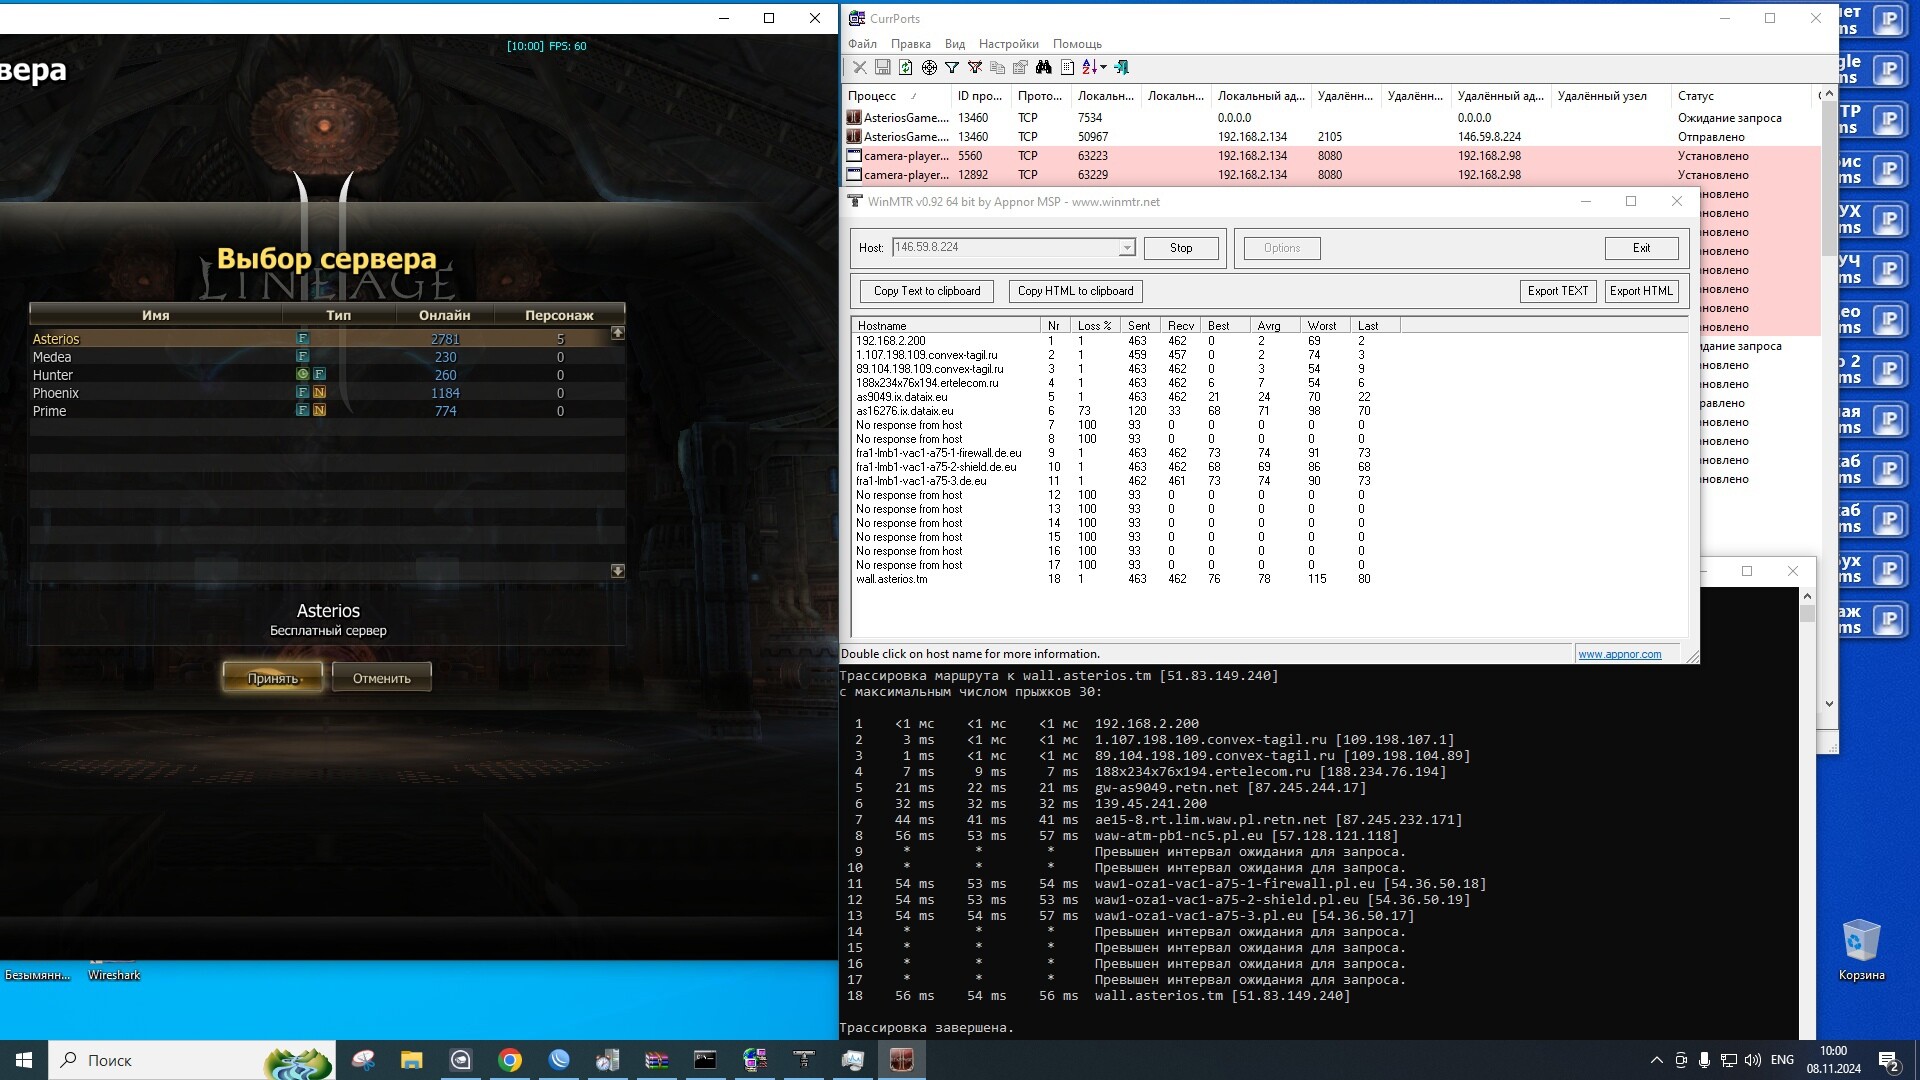Sort CurrPorts by Процесс column header
1920x1080 pixels.
click(896, 96)
